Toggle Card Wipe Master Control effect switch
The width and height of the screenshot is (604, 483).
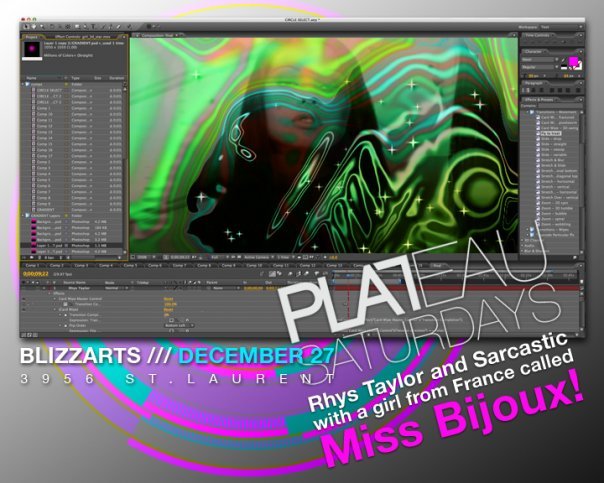24,299
